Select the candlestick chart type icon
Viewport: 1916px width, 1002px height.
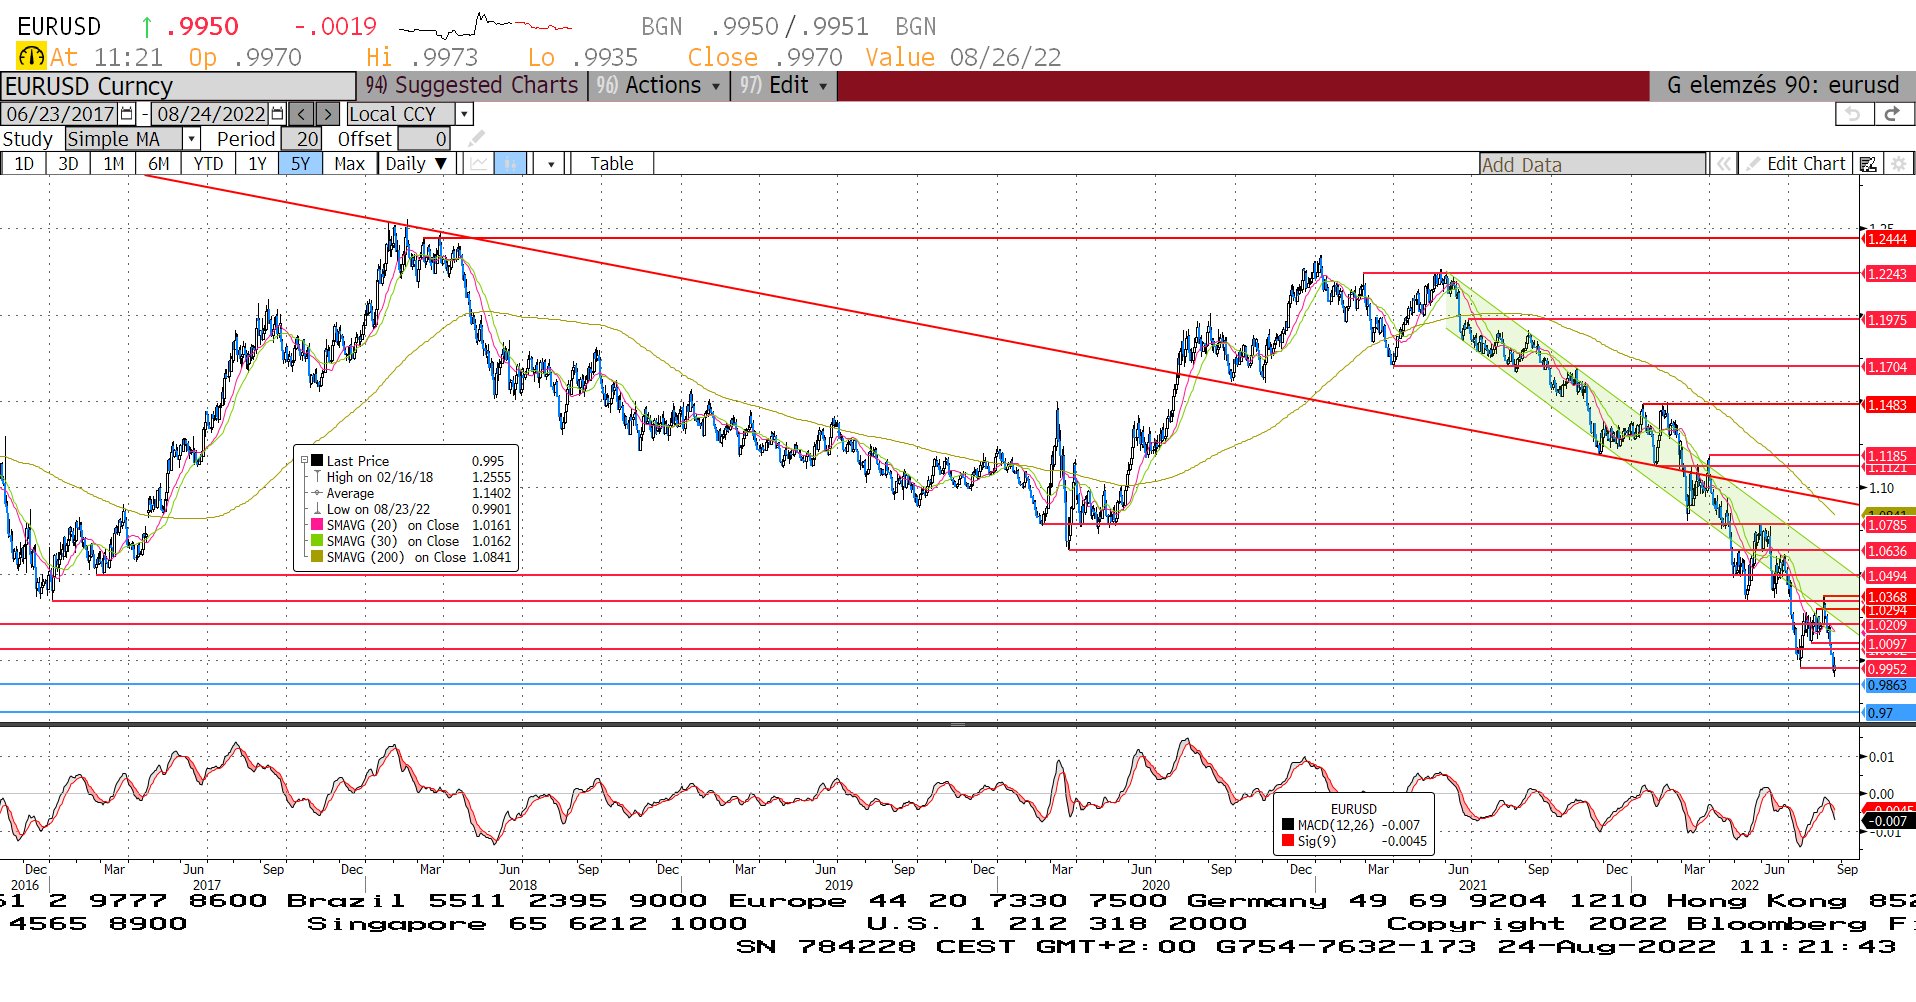[510, 164]
